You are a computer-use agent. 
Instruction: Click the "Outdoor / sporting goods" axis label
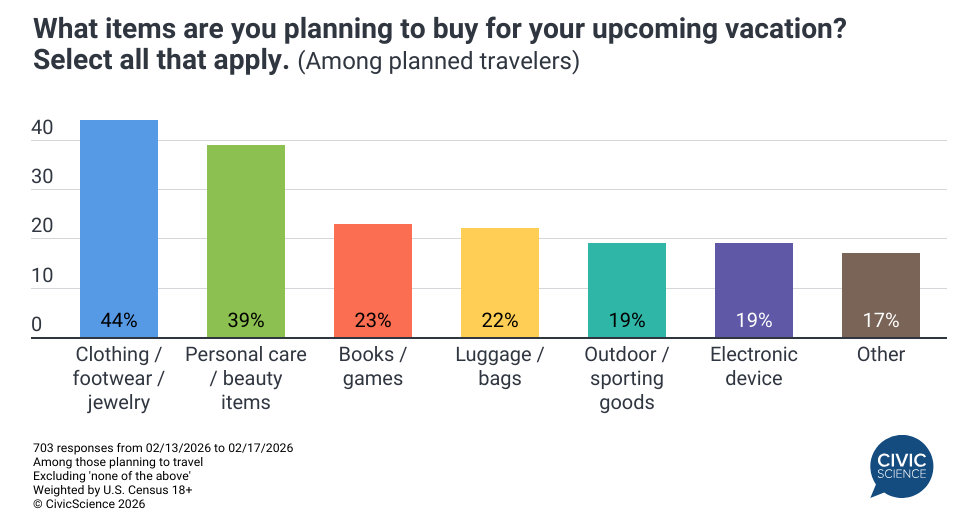coord(626,378)
